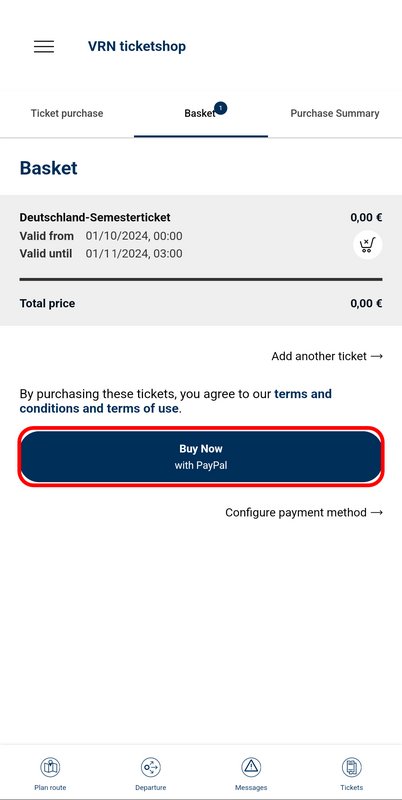
Task: Open terms and conditions link
Action: [175, 401]
